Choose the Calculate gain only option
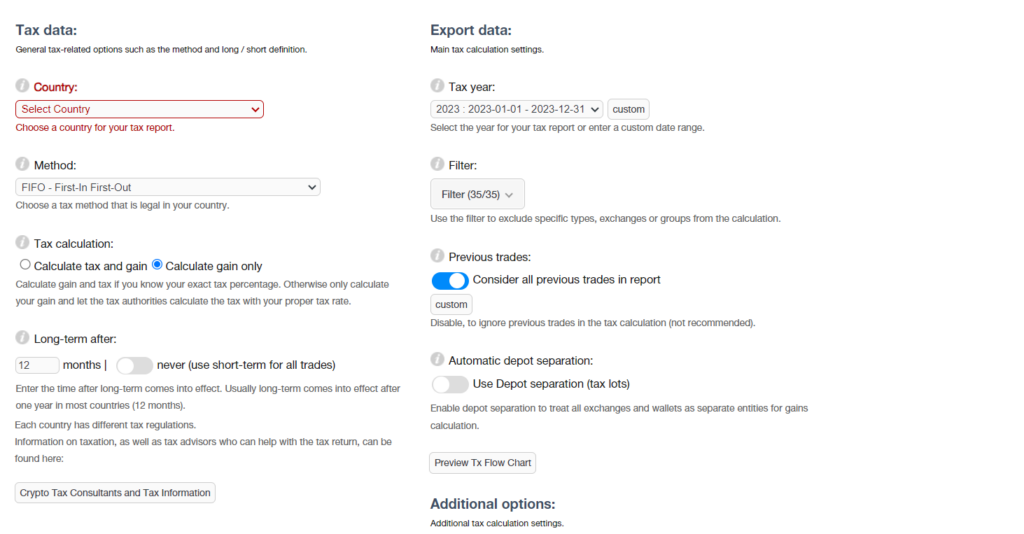The height and width of the screenshot is (534, 1024). (x=157, y=264)
